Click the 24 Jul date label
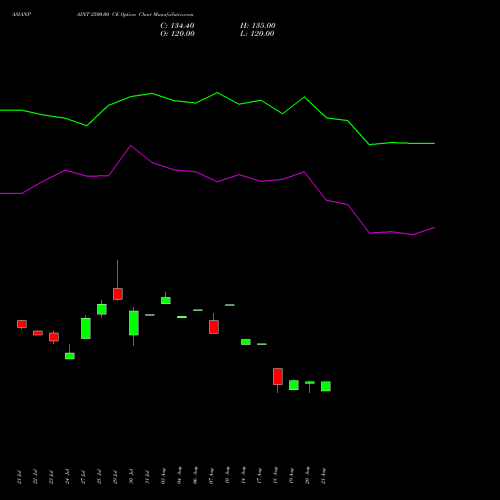 click(x=67, y=477)
